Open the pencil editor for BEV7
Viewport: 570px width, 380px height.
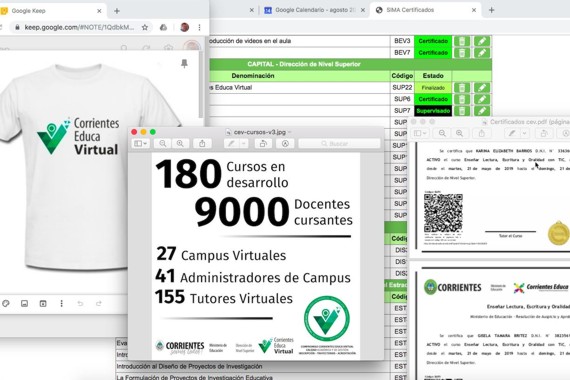[x=482, y=53]
